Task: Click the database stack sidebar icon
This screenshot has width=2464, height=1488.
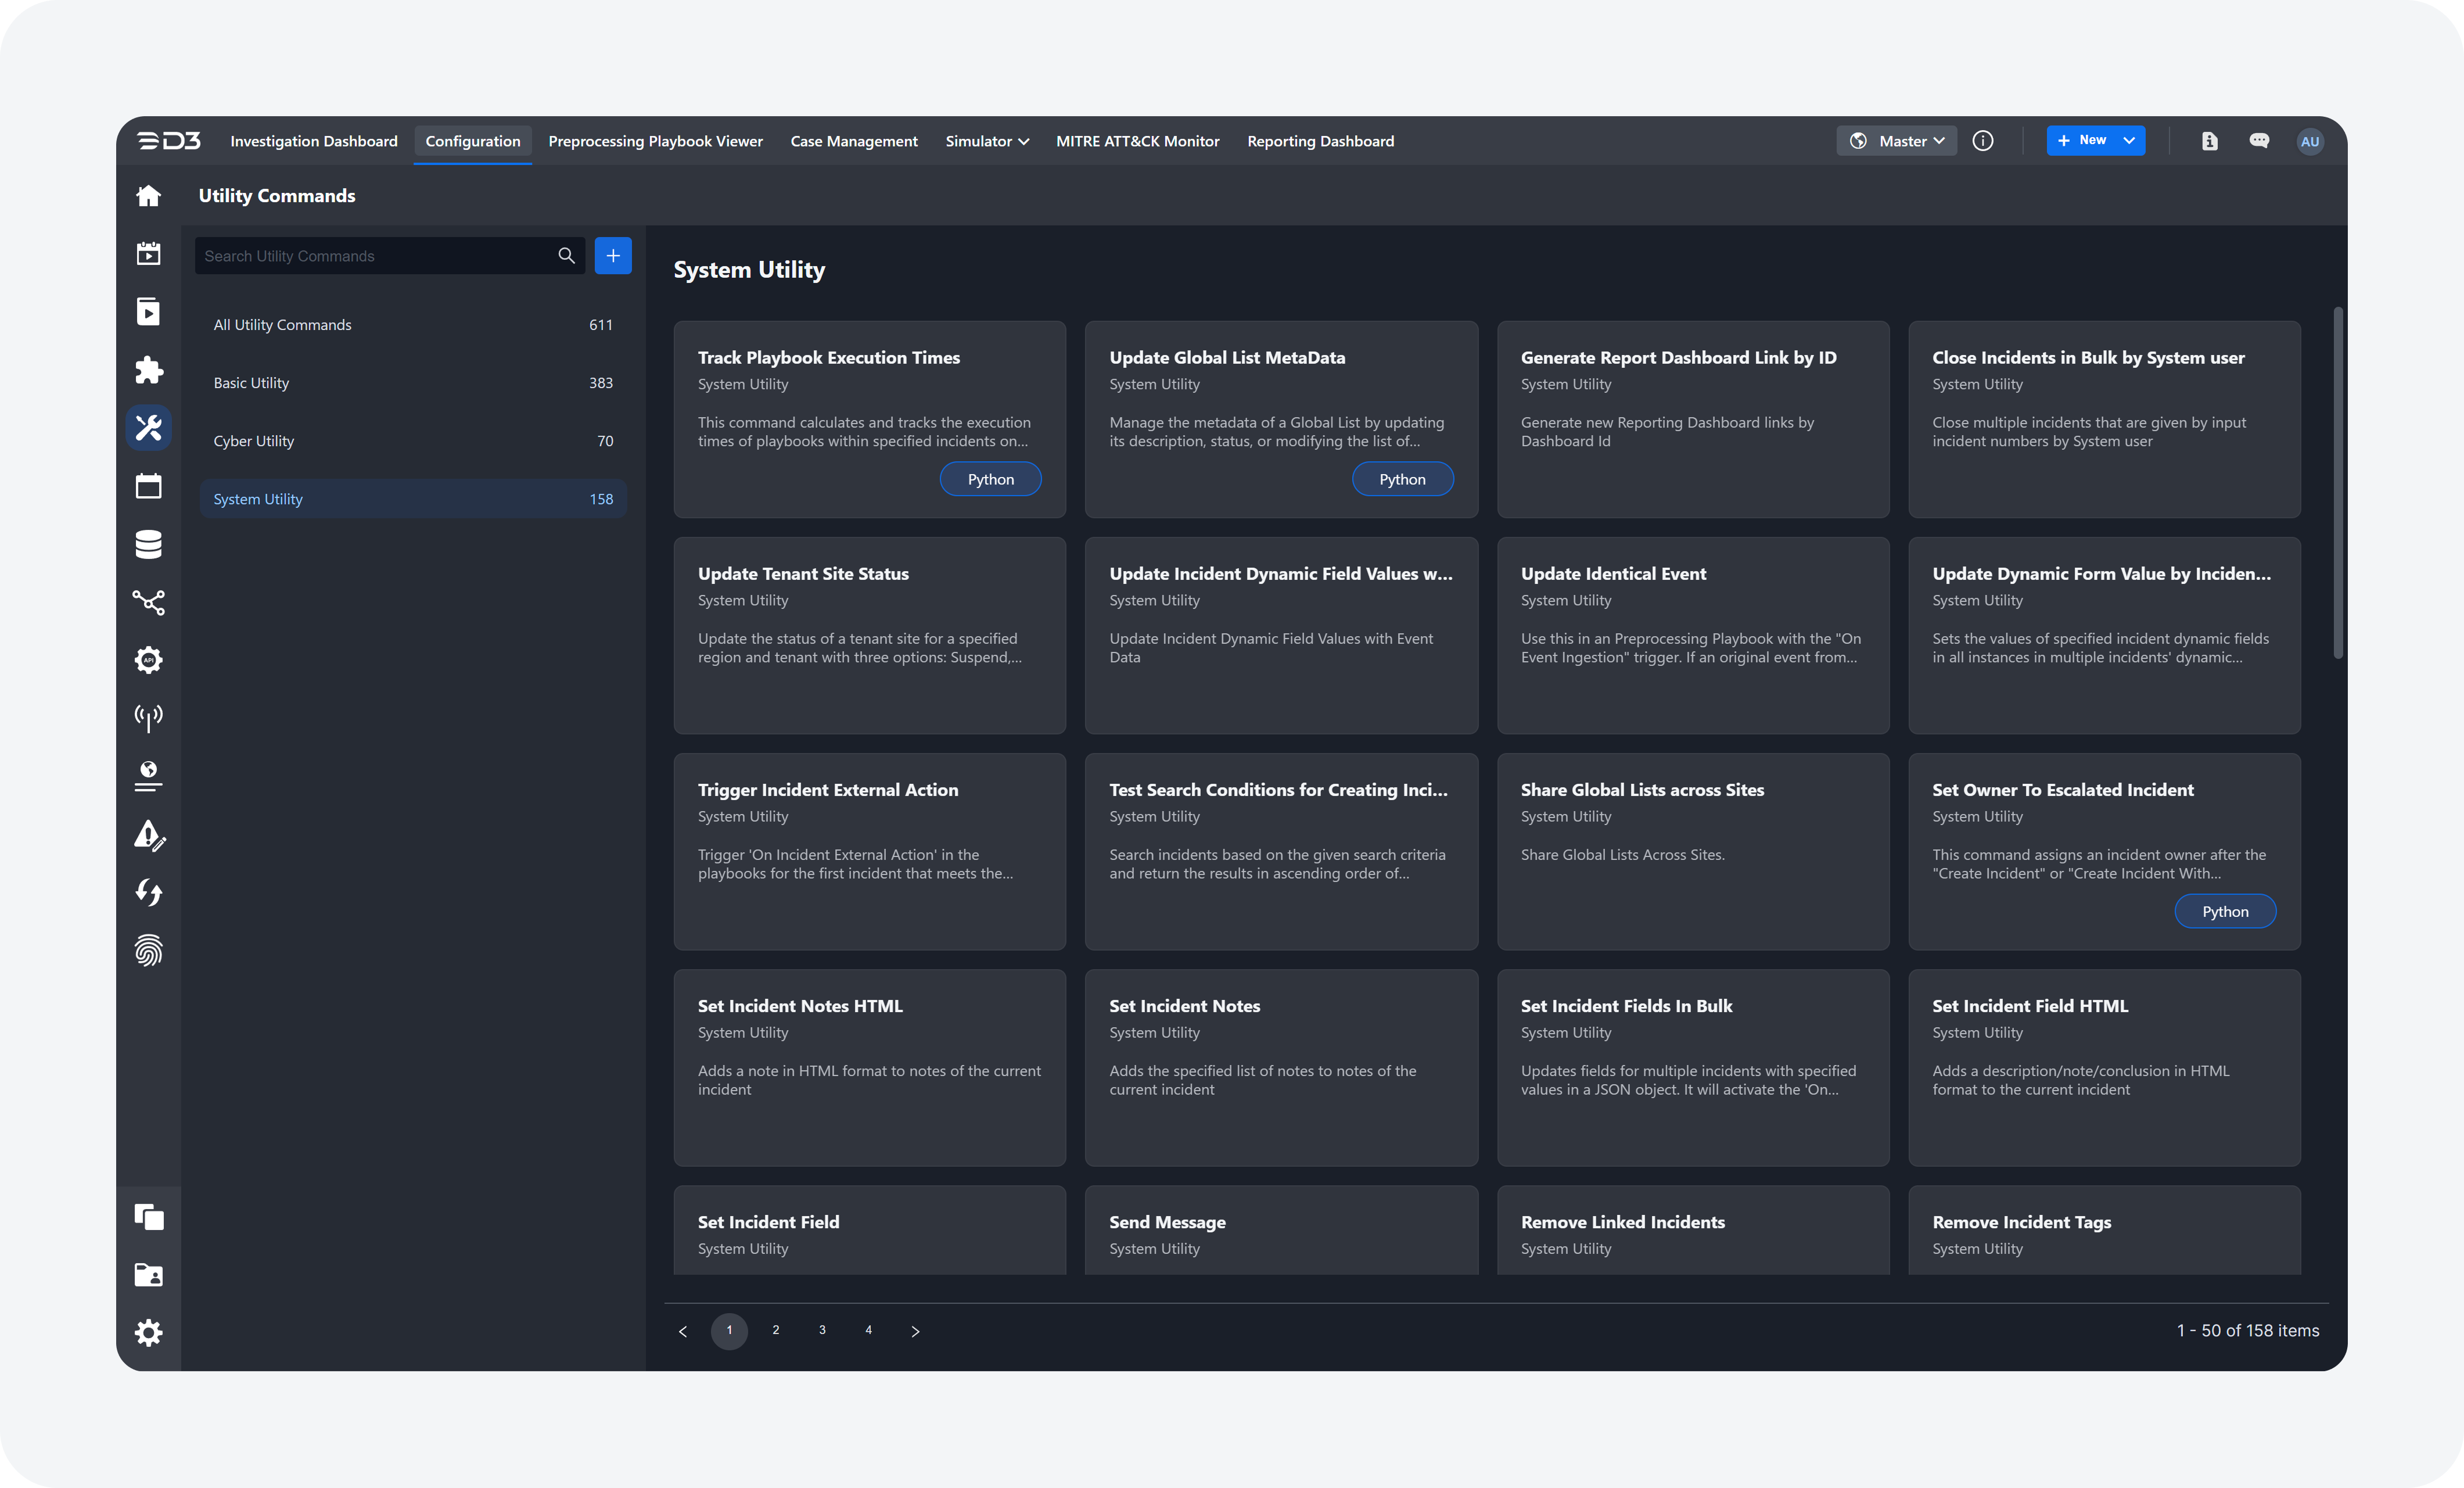Action: pyautogui.click(x=148, y=544)
